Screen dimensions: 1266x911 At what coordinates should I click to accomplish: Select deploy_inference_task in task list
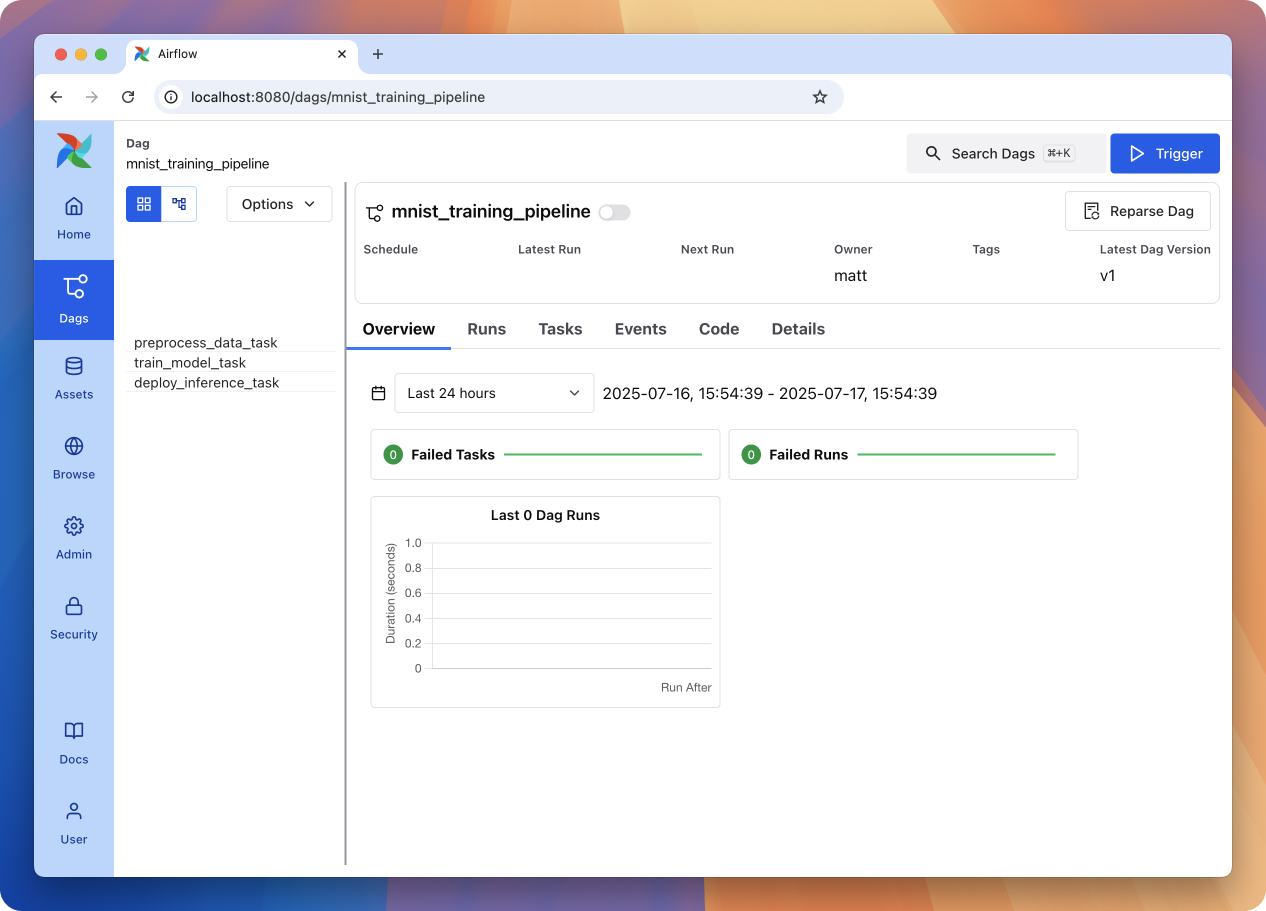207,382
